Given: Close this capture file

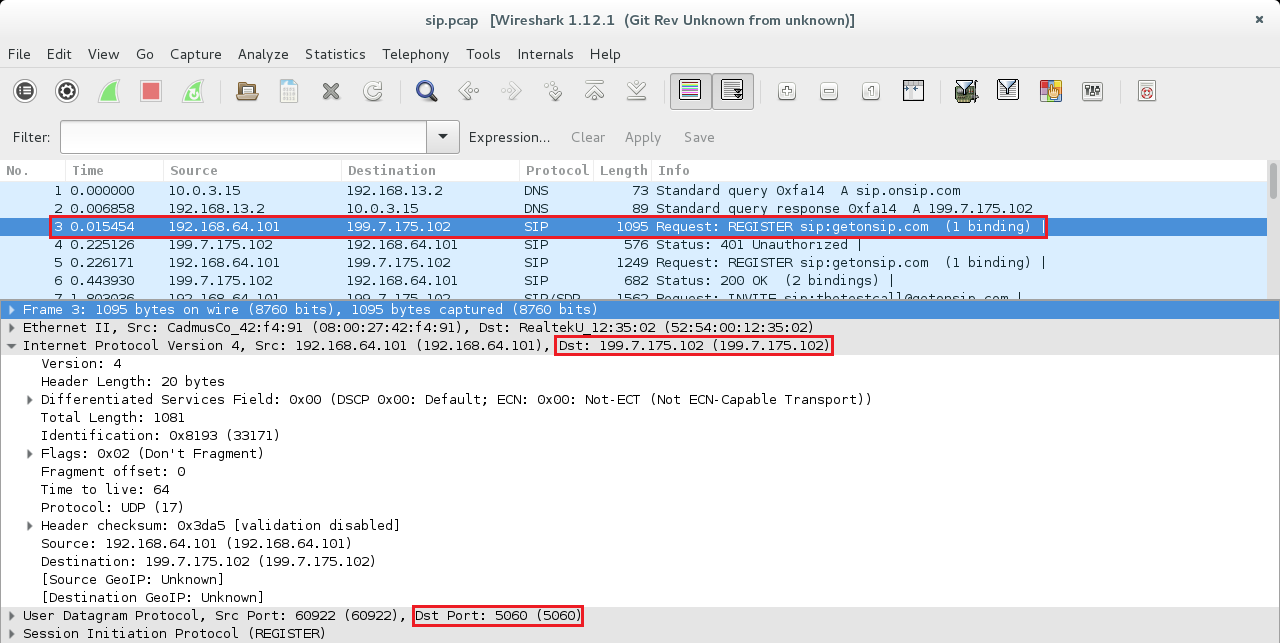Looking at the screenshot, I should [x=331, y=91].
